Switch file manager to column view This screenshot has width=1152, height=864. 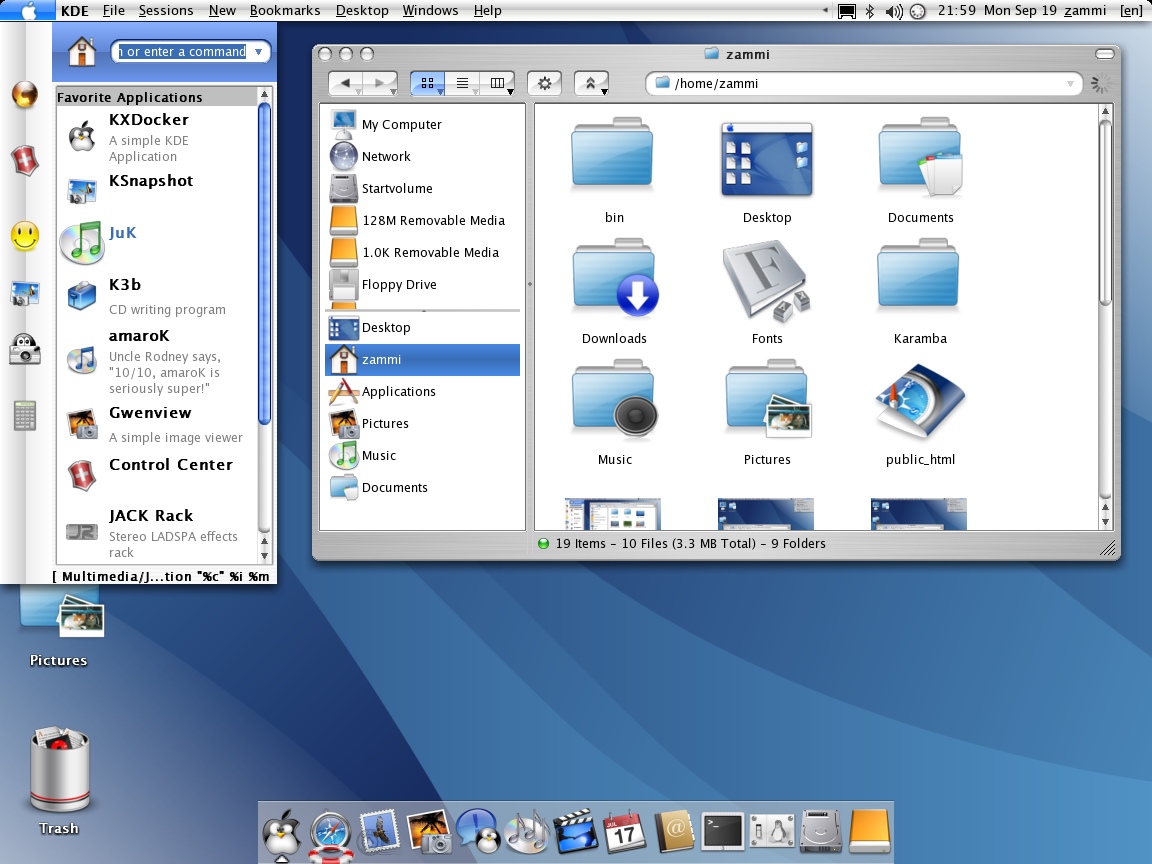pos(497,83)
